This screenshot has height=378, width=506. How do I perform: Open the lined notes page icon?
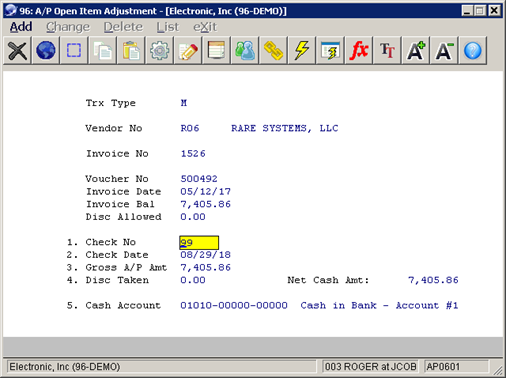[x=216, y=51]
